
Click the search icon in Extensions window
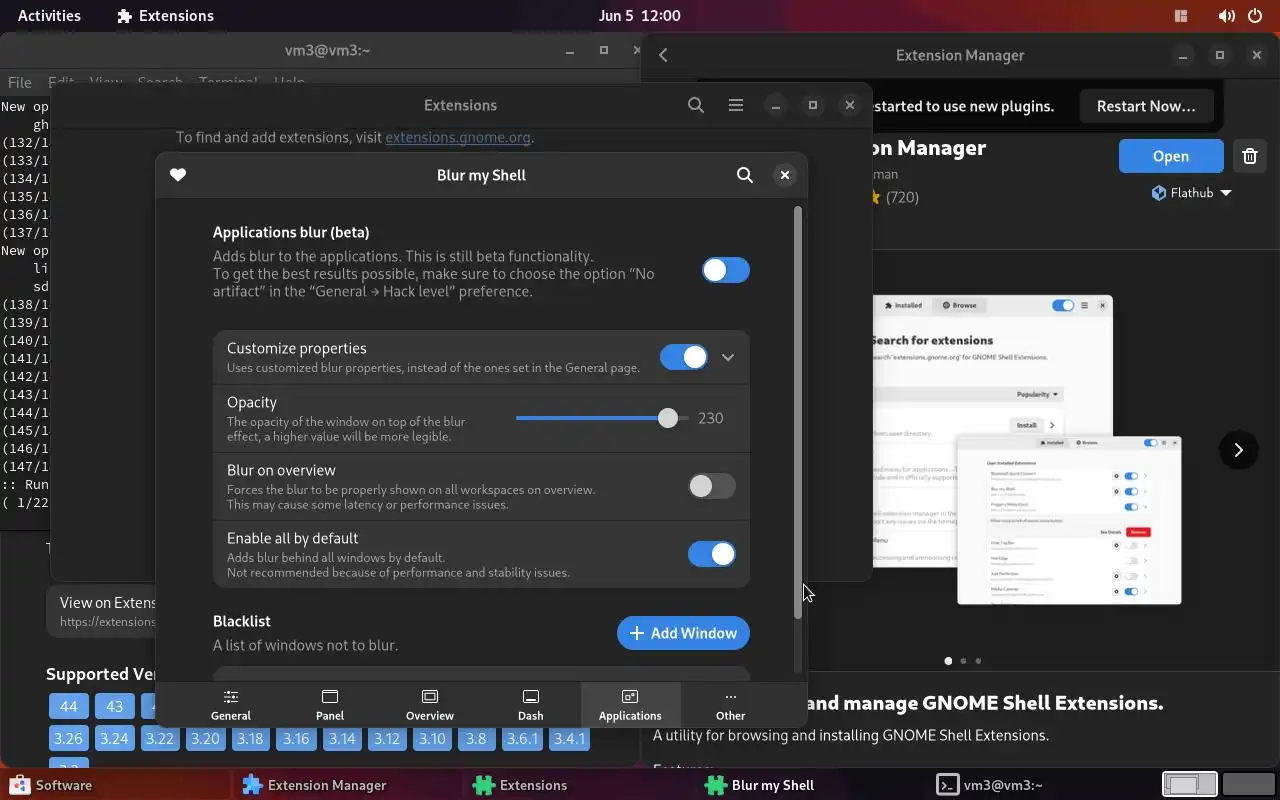pyautogui.click(x=696, y=105)
